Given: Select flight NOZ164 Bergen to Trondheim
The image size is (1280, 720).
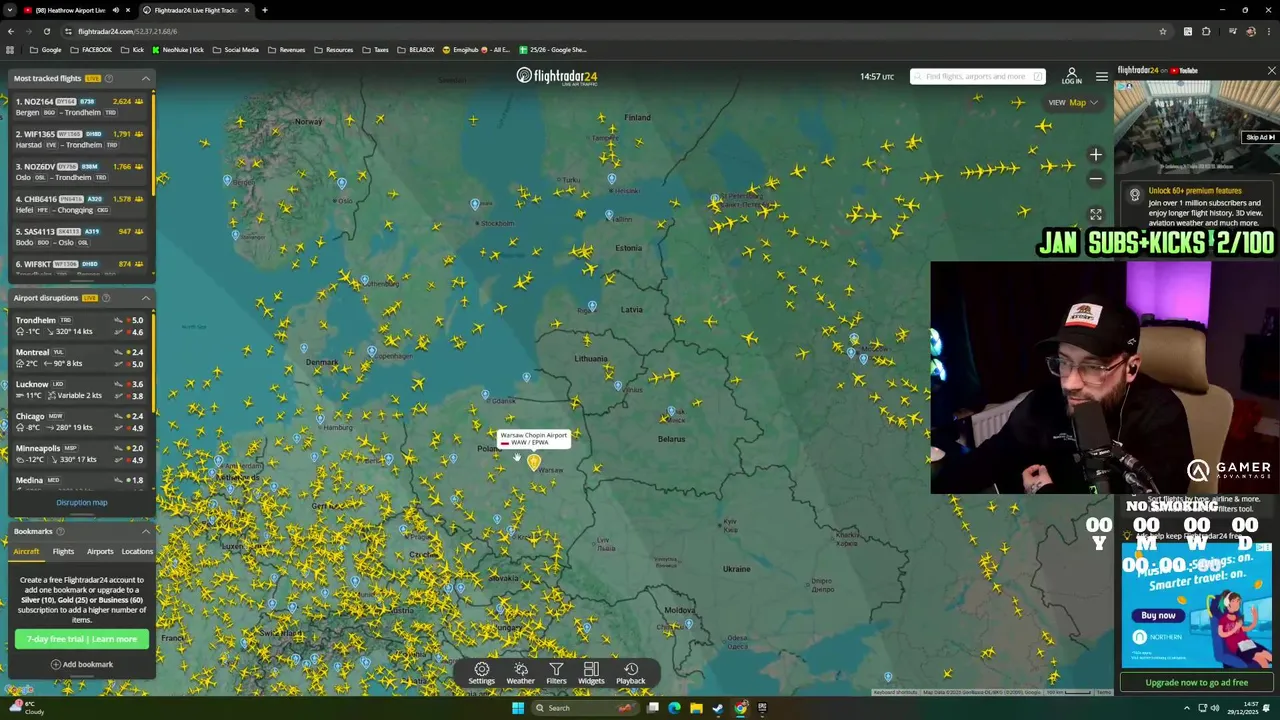Looking at the screenshot, I should tap(78, 107).
